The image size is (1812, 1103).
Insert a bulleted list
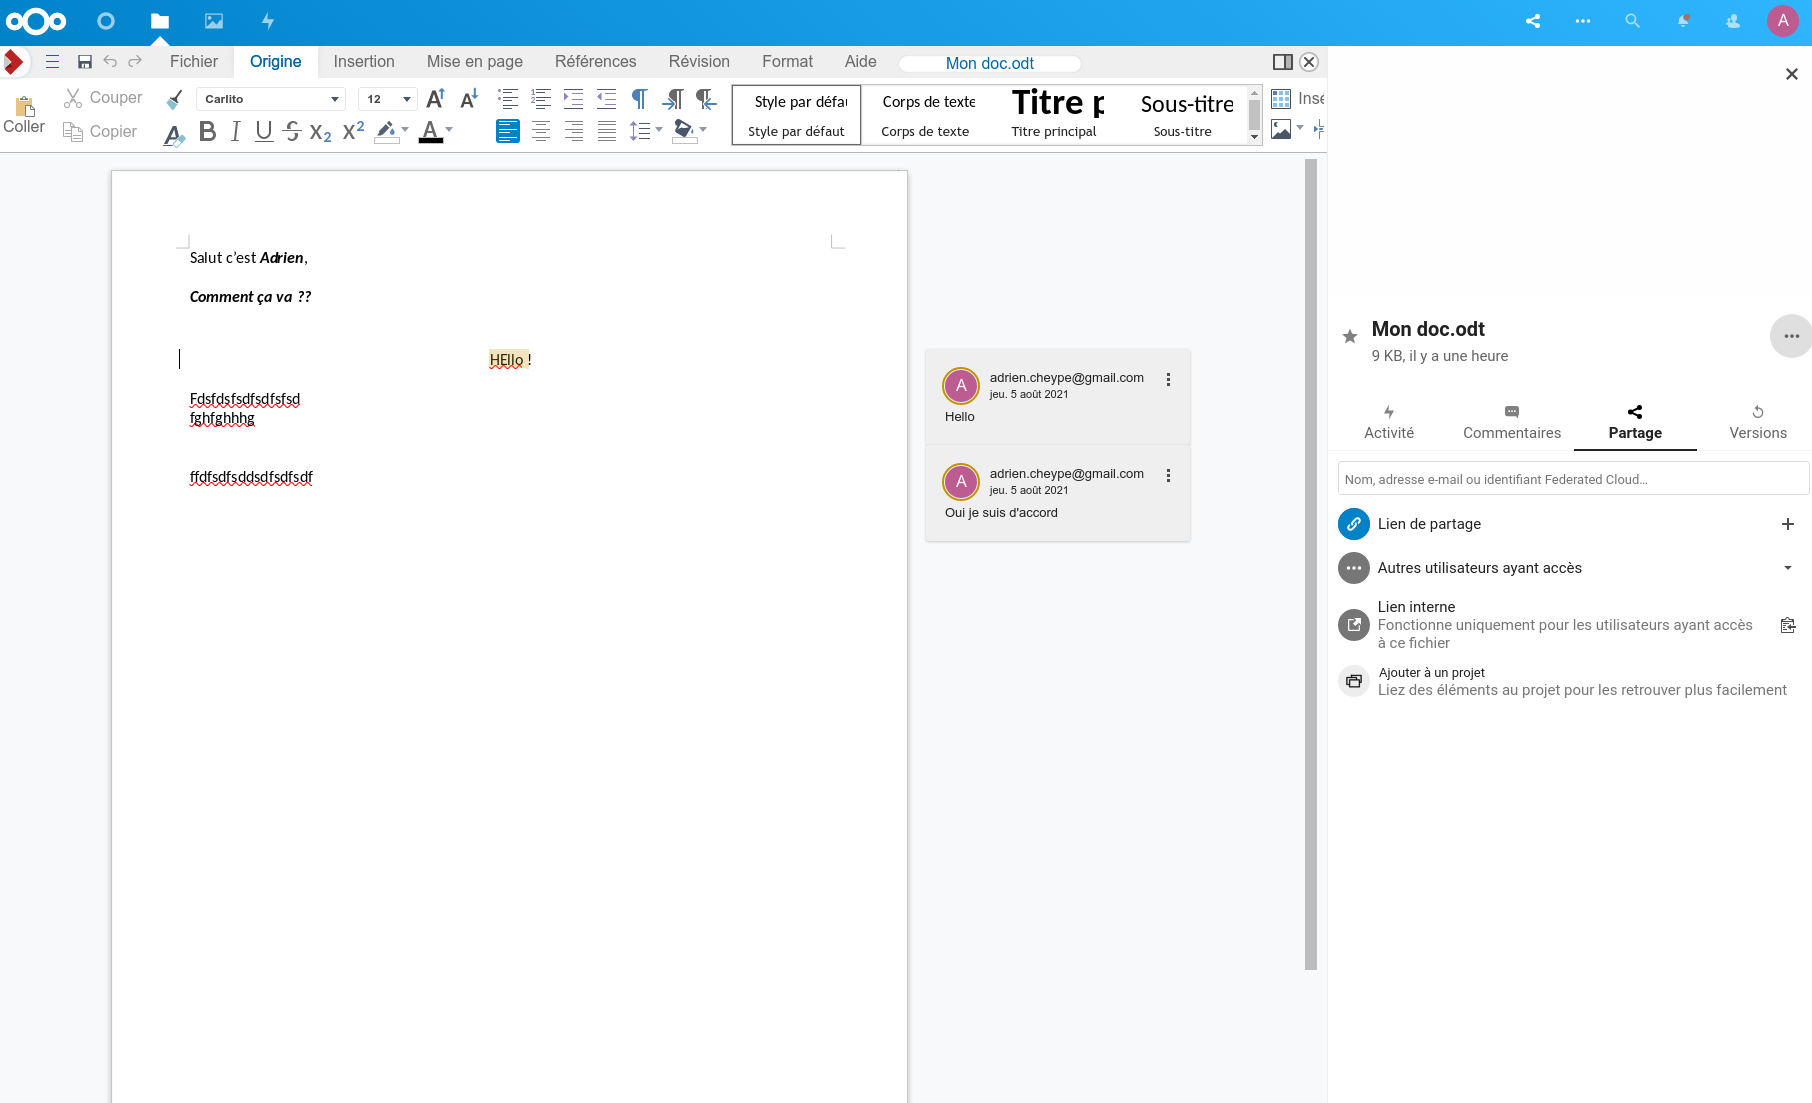508,98
